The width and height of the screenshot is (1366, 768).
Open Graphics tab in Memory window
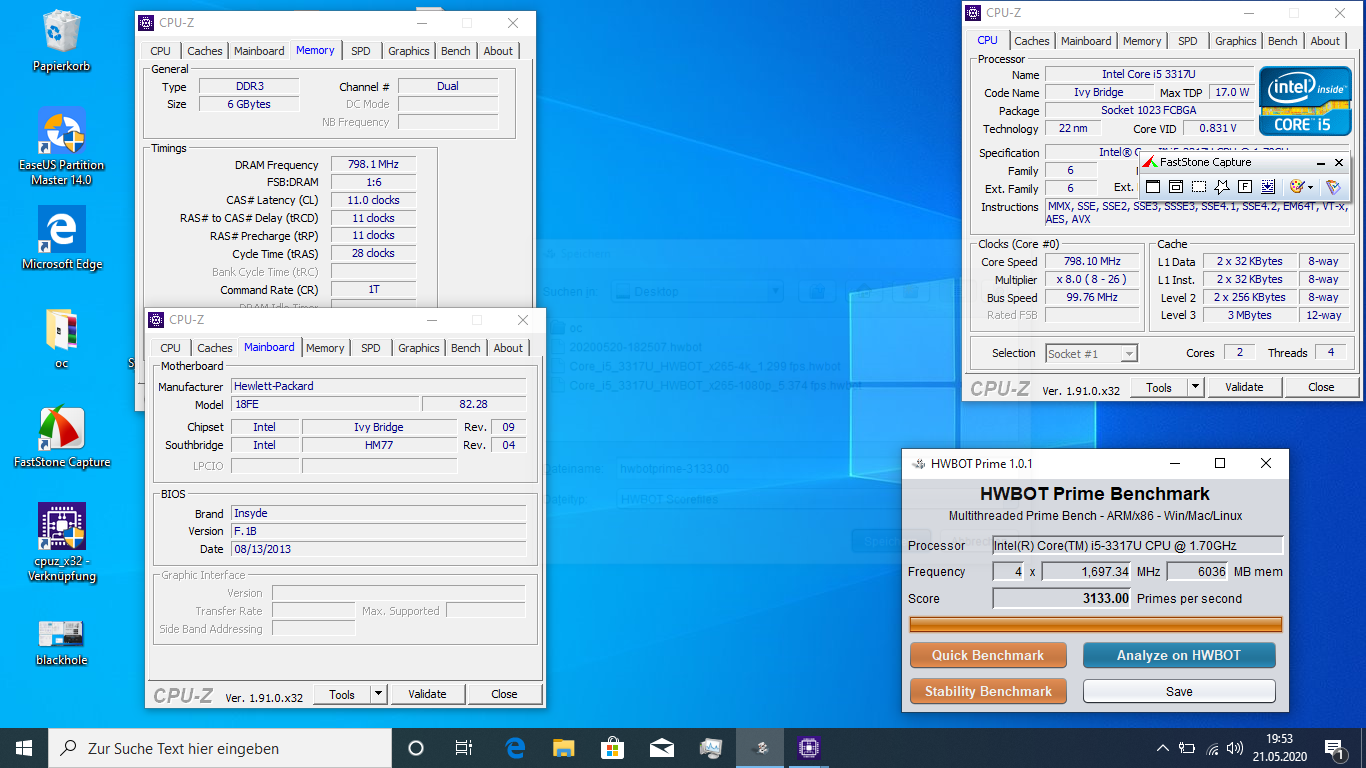[409, 51]
